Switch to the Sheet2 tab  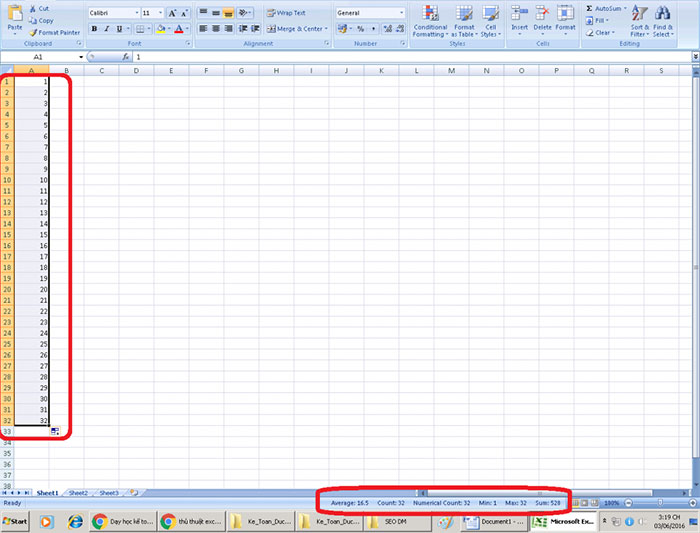point(78,493)
